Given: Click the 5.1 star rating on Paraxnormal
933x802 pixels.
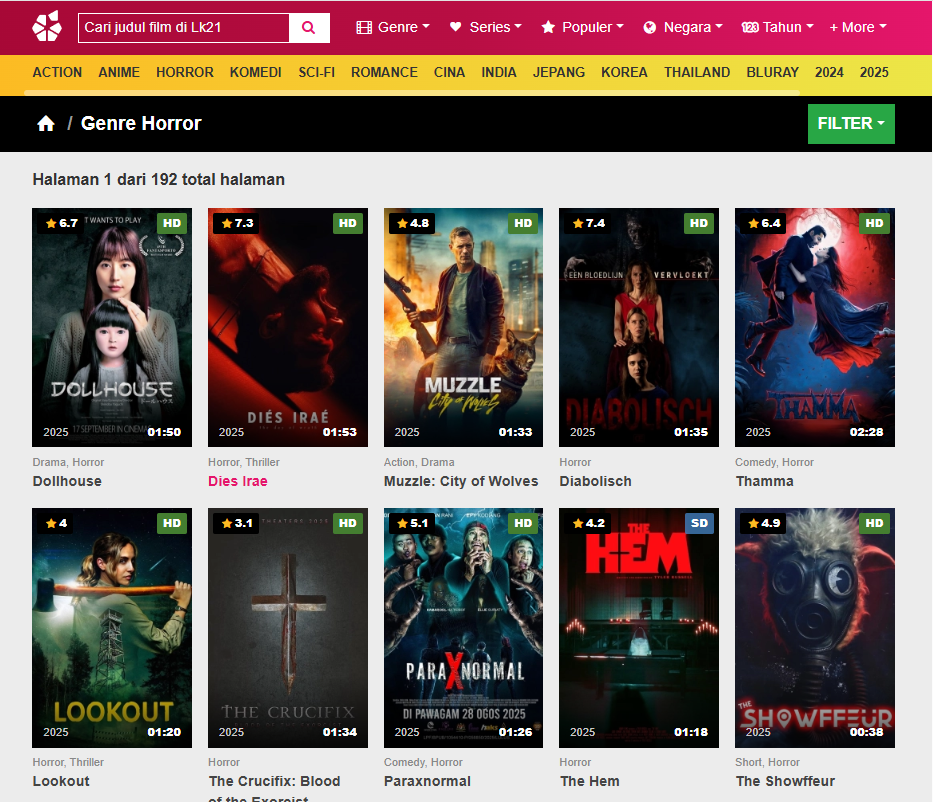Looking at the screenshot, I should click(413, 524).
